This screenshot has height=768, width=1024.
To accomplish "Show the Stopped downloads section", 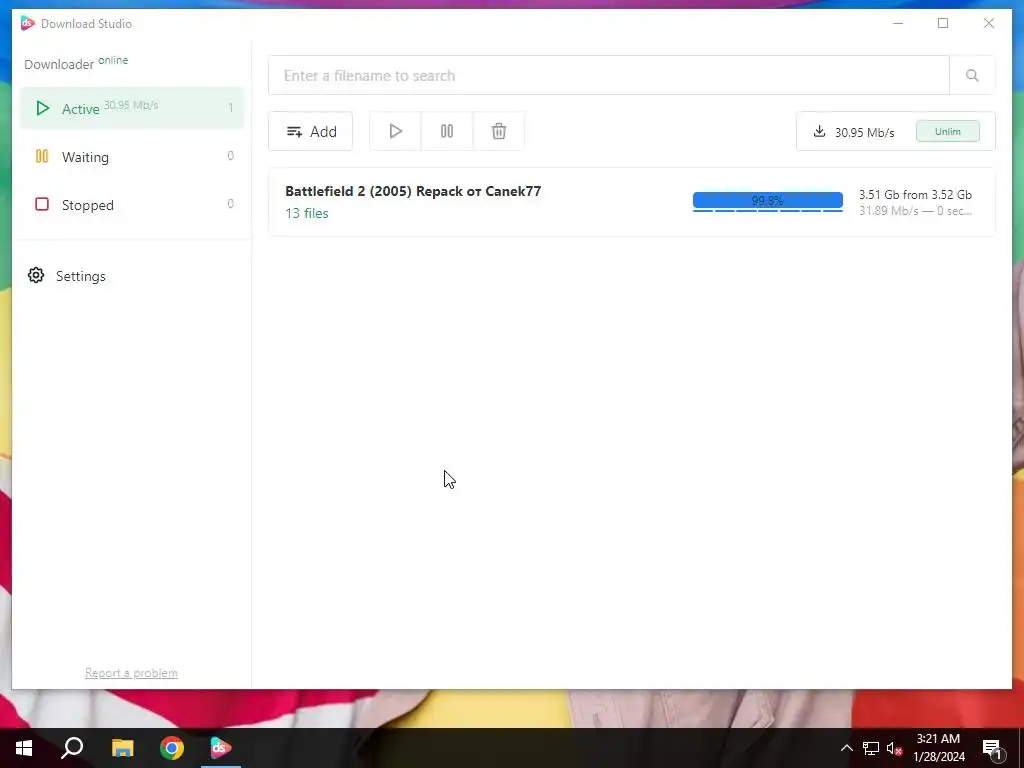I will pyautogui.click(x=132, y=204).
